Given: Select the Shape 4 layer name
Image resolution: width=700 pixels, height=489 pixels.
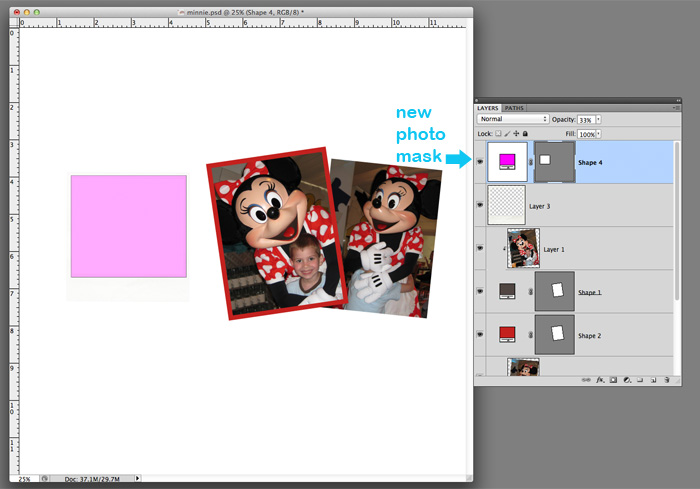Looking at the screenshot, I should click(x=590, y=163).
